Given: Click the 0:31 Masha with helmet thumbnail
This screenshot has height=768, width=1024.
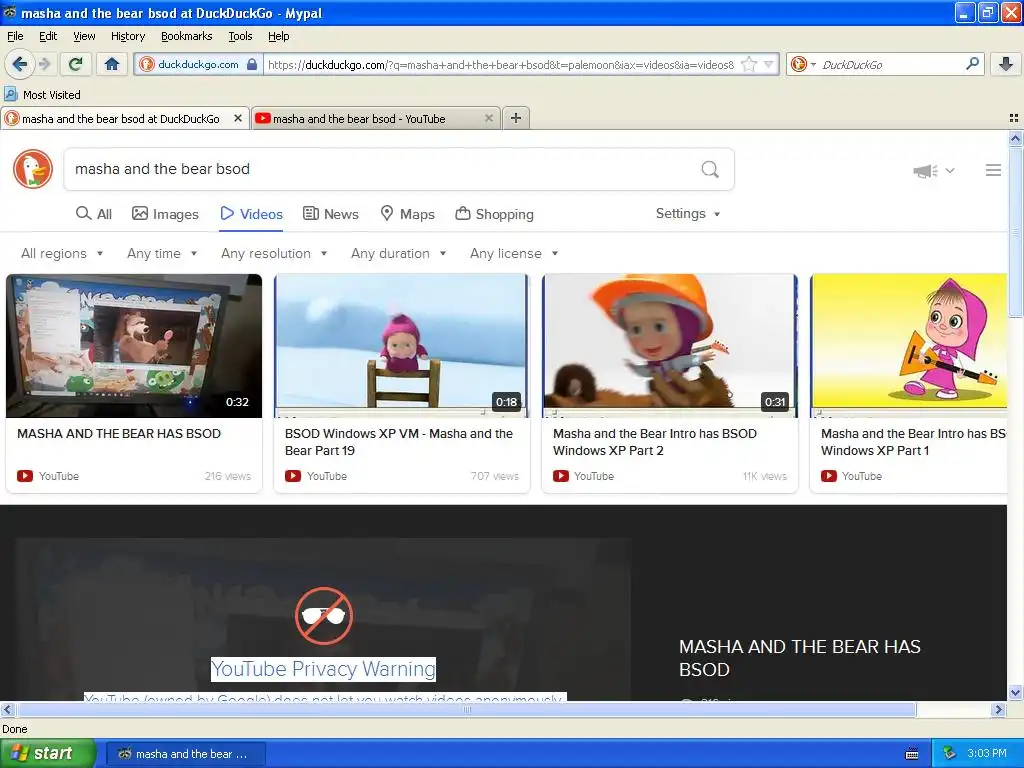Looking at the screenshot, I should coord(670,345).
